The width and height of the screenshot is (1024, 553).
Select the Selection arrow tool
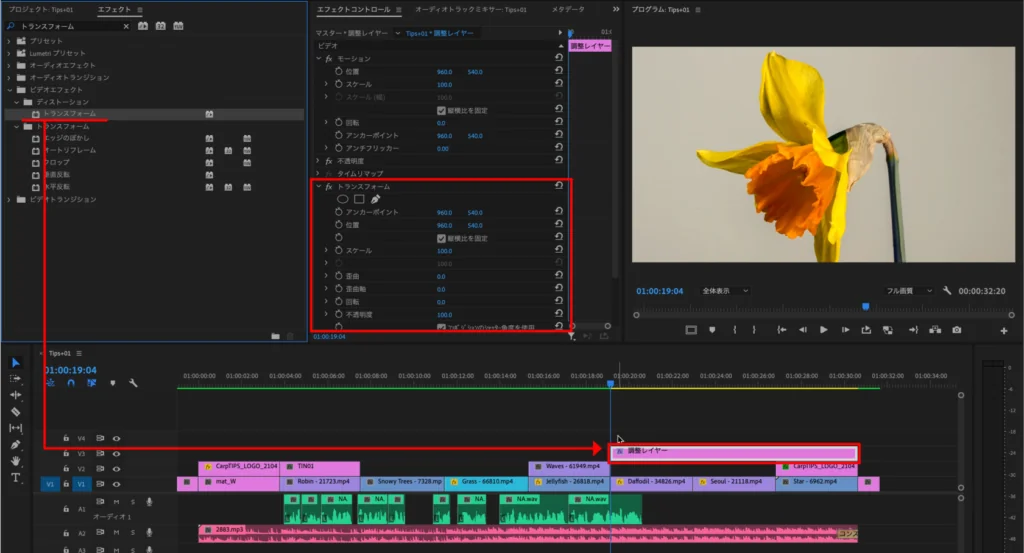[15, 362]
